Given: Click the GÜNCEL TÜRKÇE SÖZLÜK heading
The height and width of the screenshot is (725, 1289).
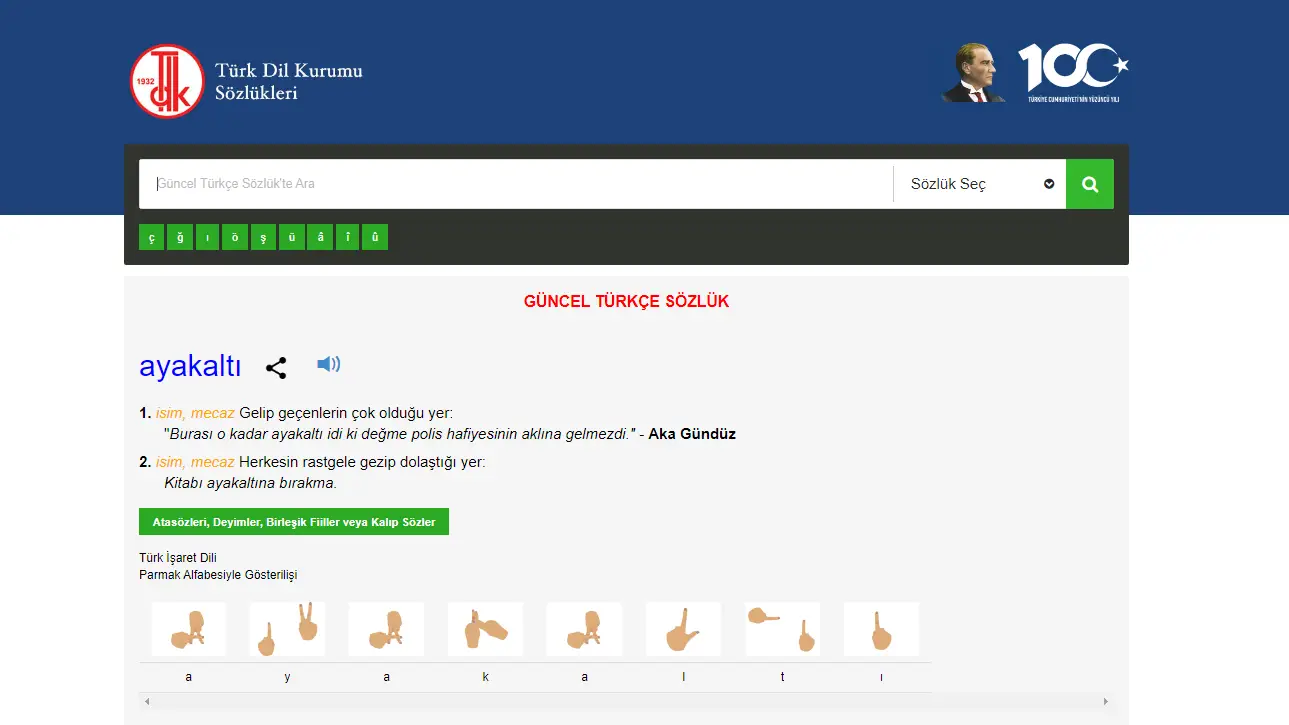Looking at the screenshot, I should coord(626,301).
